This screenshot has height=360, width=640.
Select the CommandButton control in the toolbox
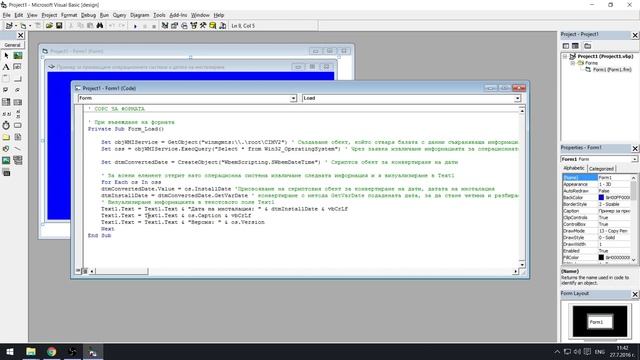(18, 78)
